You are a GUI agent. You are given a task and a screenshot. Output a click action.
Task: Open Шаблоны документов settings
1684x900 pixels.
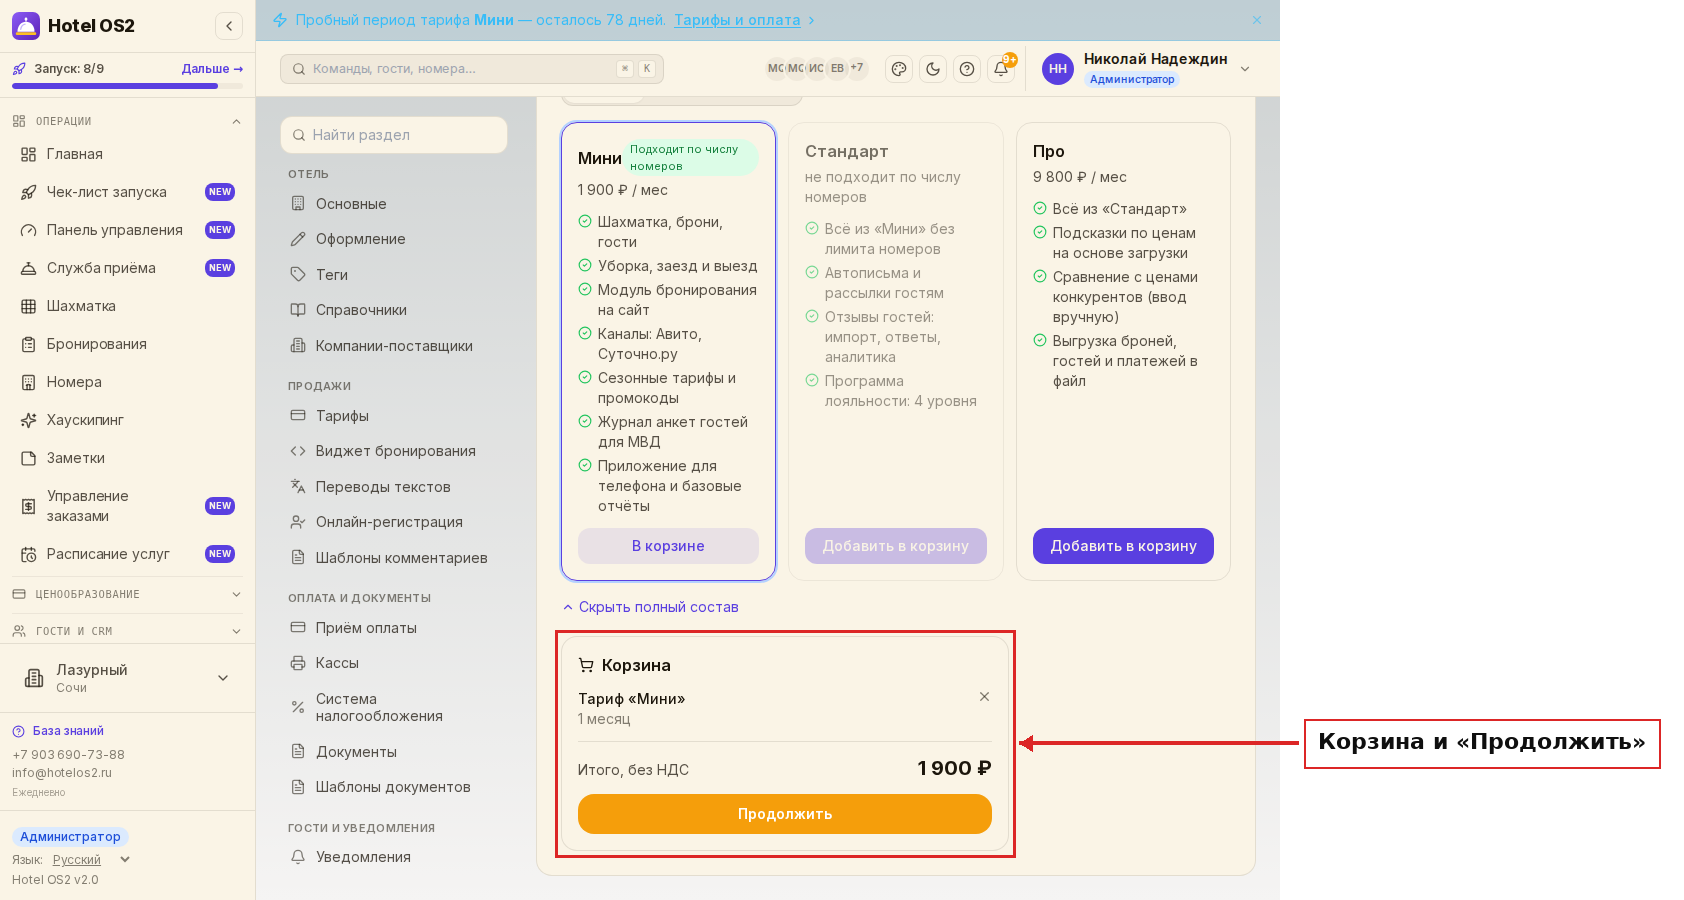click(x=394, y=787)
